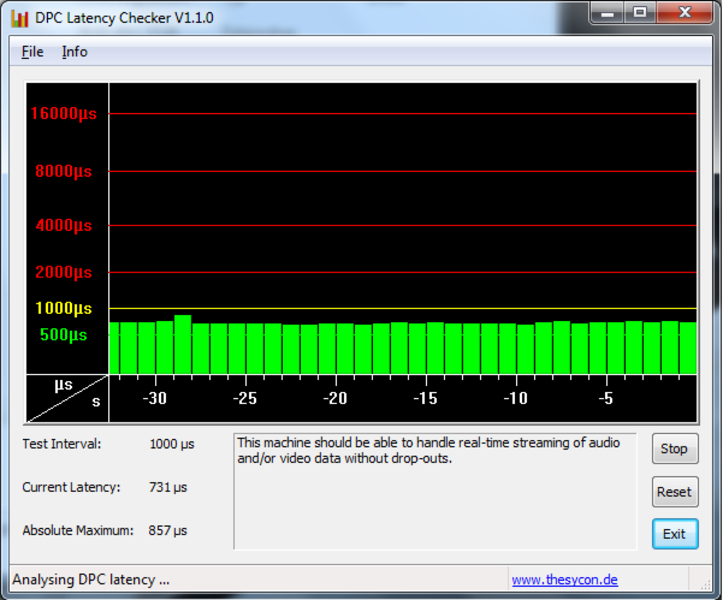
Task: Open the Info menu
Action: point(74,52)
